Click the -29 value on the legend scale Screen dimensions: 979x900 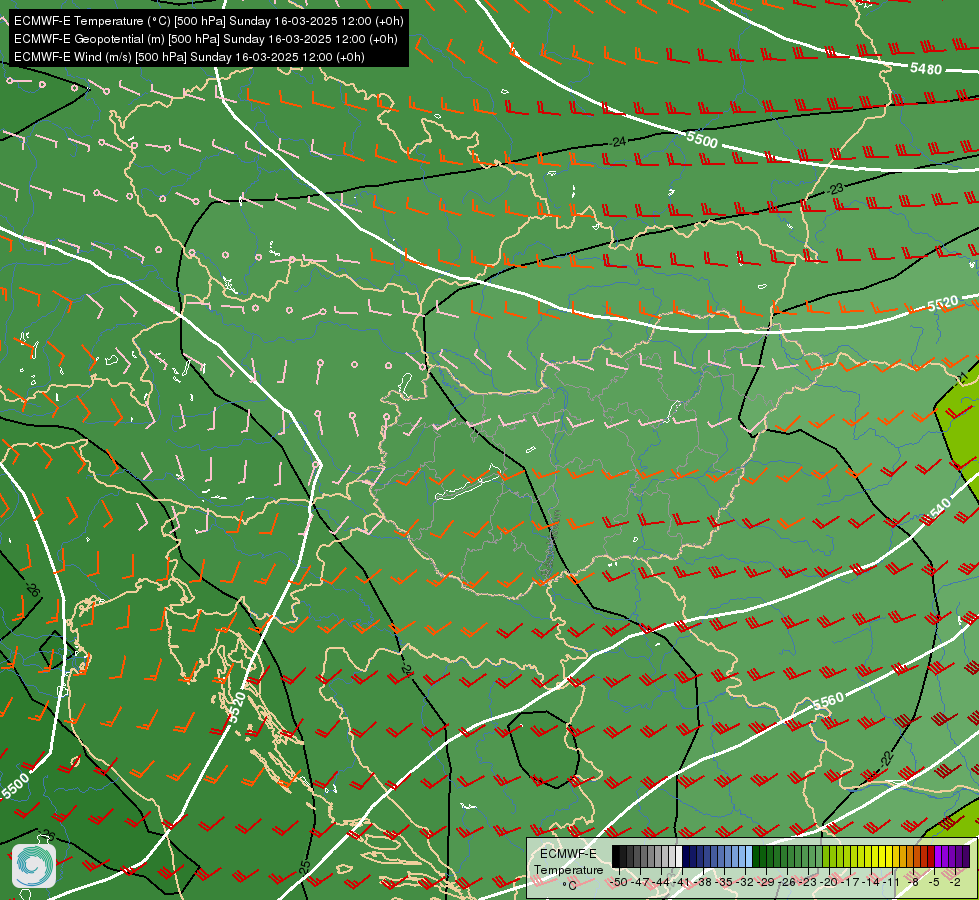pyautogui.click(x=765, y=882)
